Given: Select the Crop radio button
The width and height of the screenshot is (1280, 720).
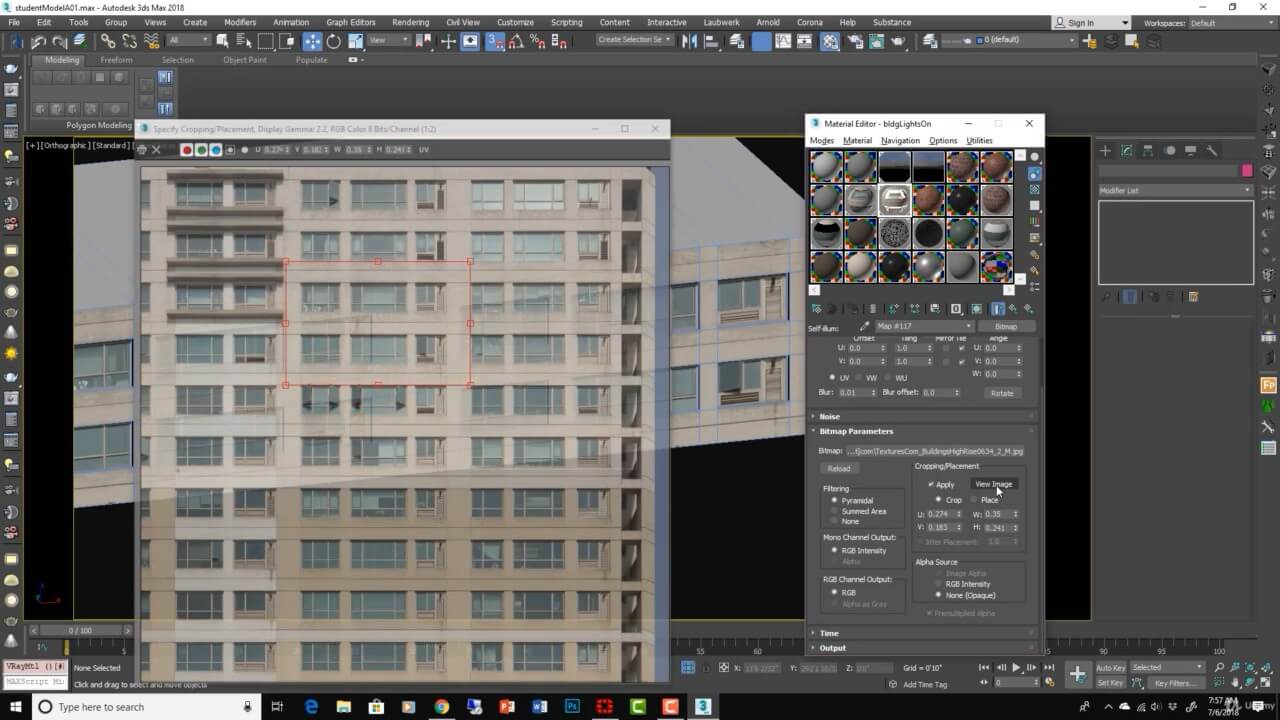Looking at the screenshot, I should 938,499.
